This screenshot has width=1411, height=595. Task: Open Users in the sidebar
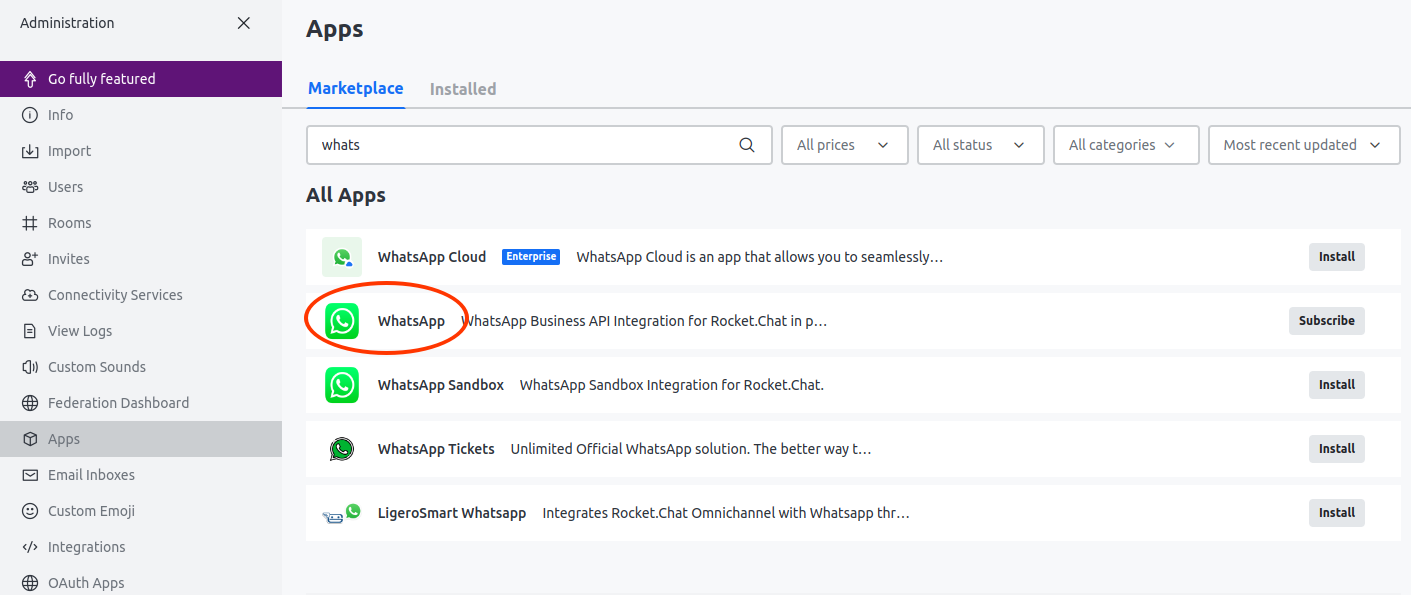(x=65, y=187)
